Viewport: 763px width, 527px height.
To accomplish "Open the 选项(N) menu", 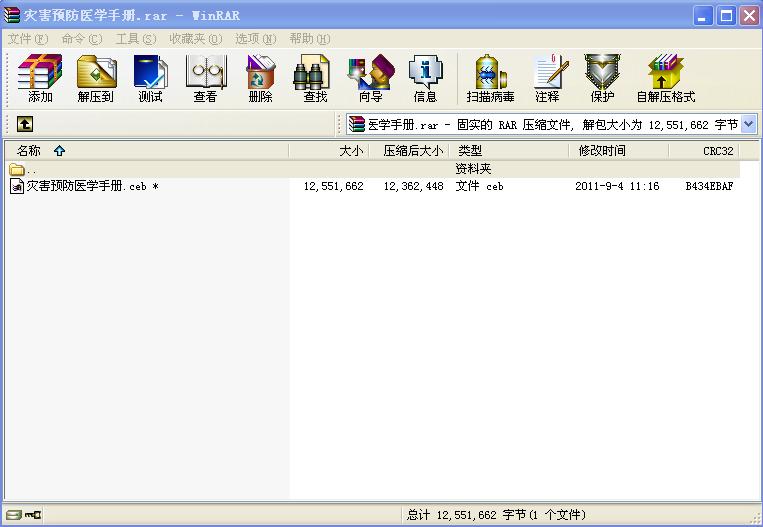I will (255, 39).
